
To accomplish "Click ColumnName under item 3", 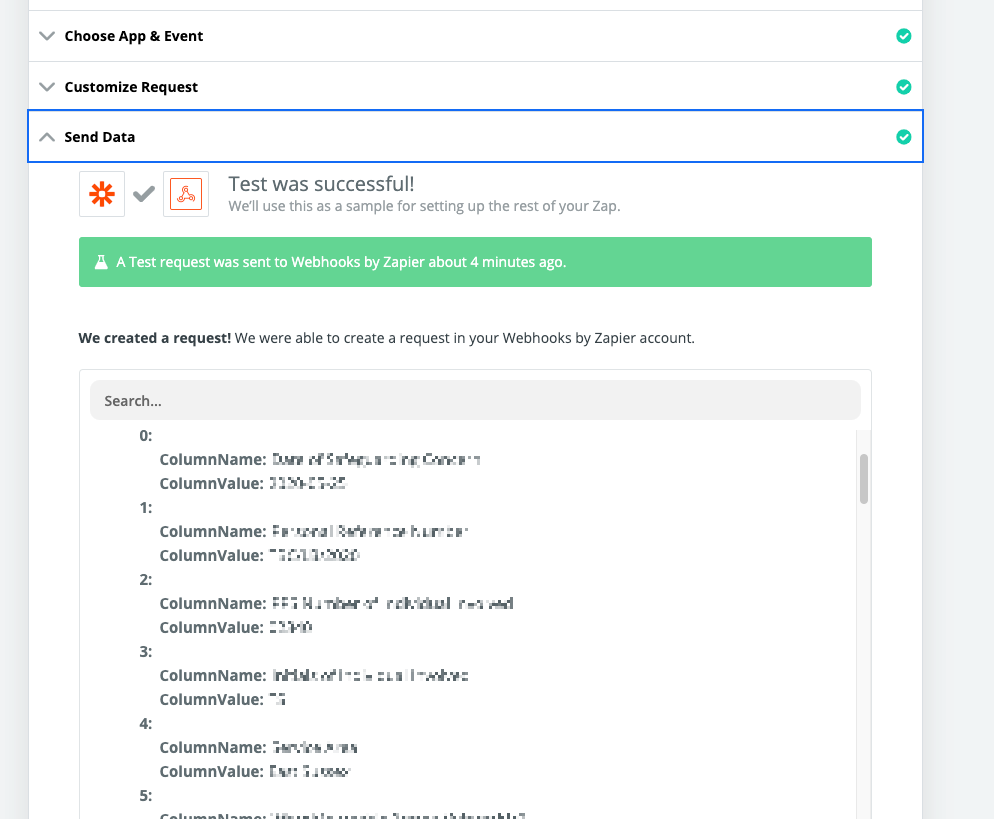I will pos(213,676).
